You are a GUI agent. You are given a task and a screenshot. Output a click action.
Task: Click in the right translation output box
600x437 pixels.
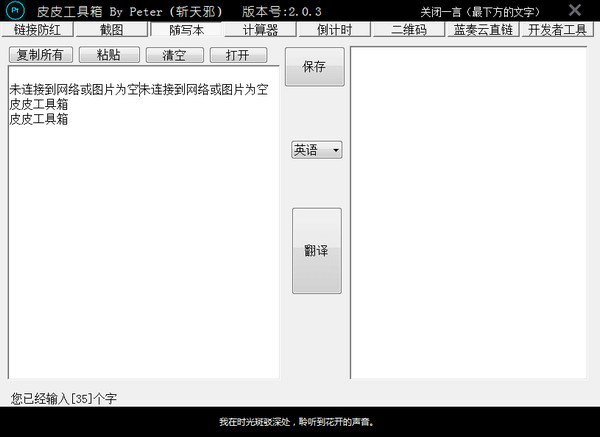click(x=468, y=213)
